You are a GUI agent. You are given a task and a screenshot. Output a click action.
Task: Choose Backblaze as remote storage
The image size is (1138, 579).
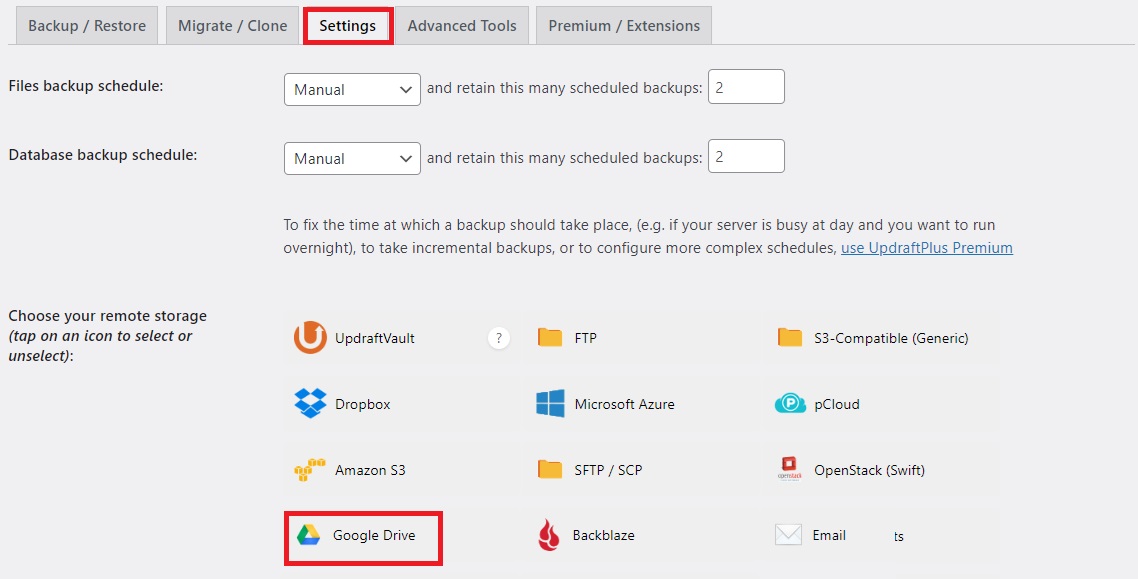[550, 536]
